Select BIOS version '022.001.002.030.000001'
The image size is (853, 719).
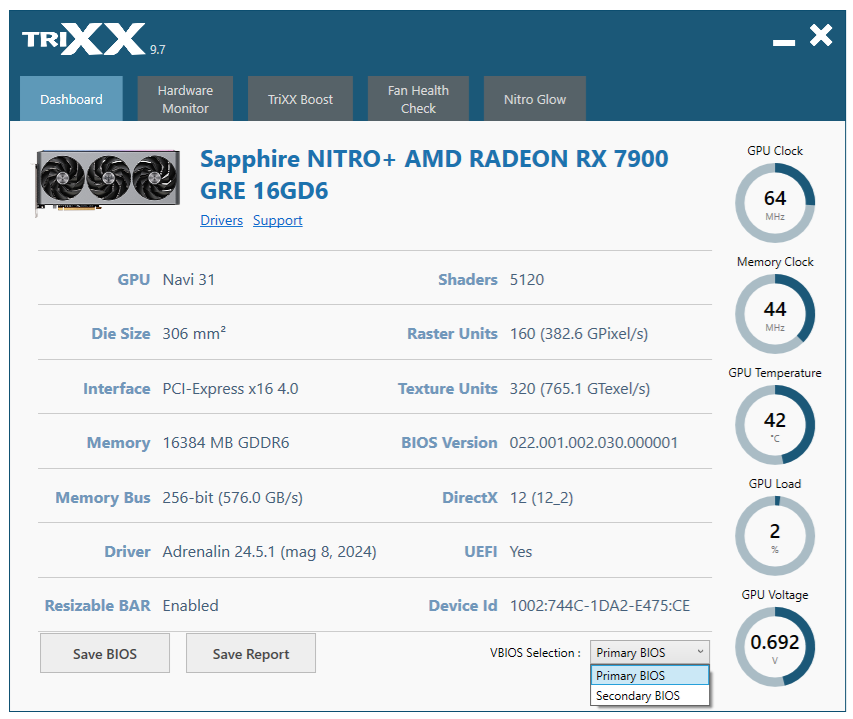(x=594, y=443)
